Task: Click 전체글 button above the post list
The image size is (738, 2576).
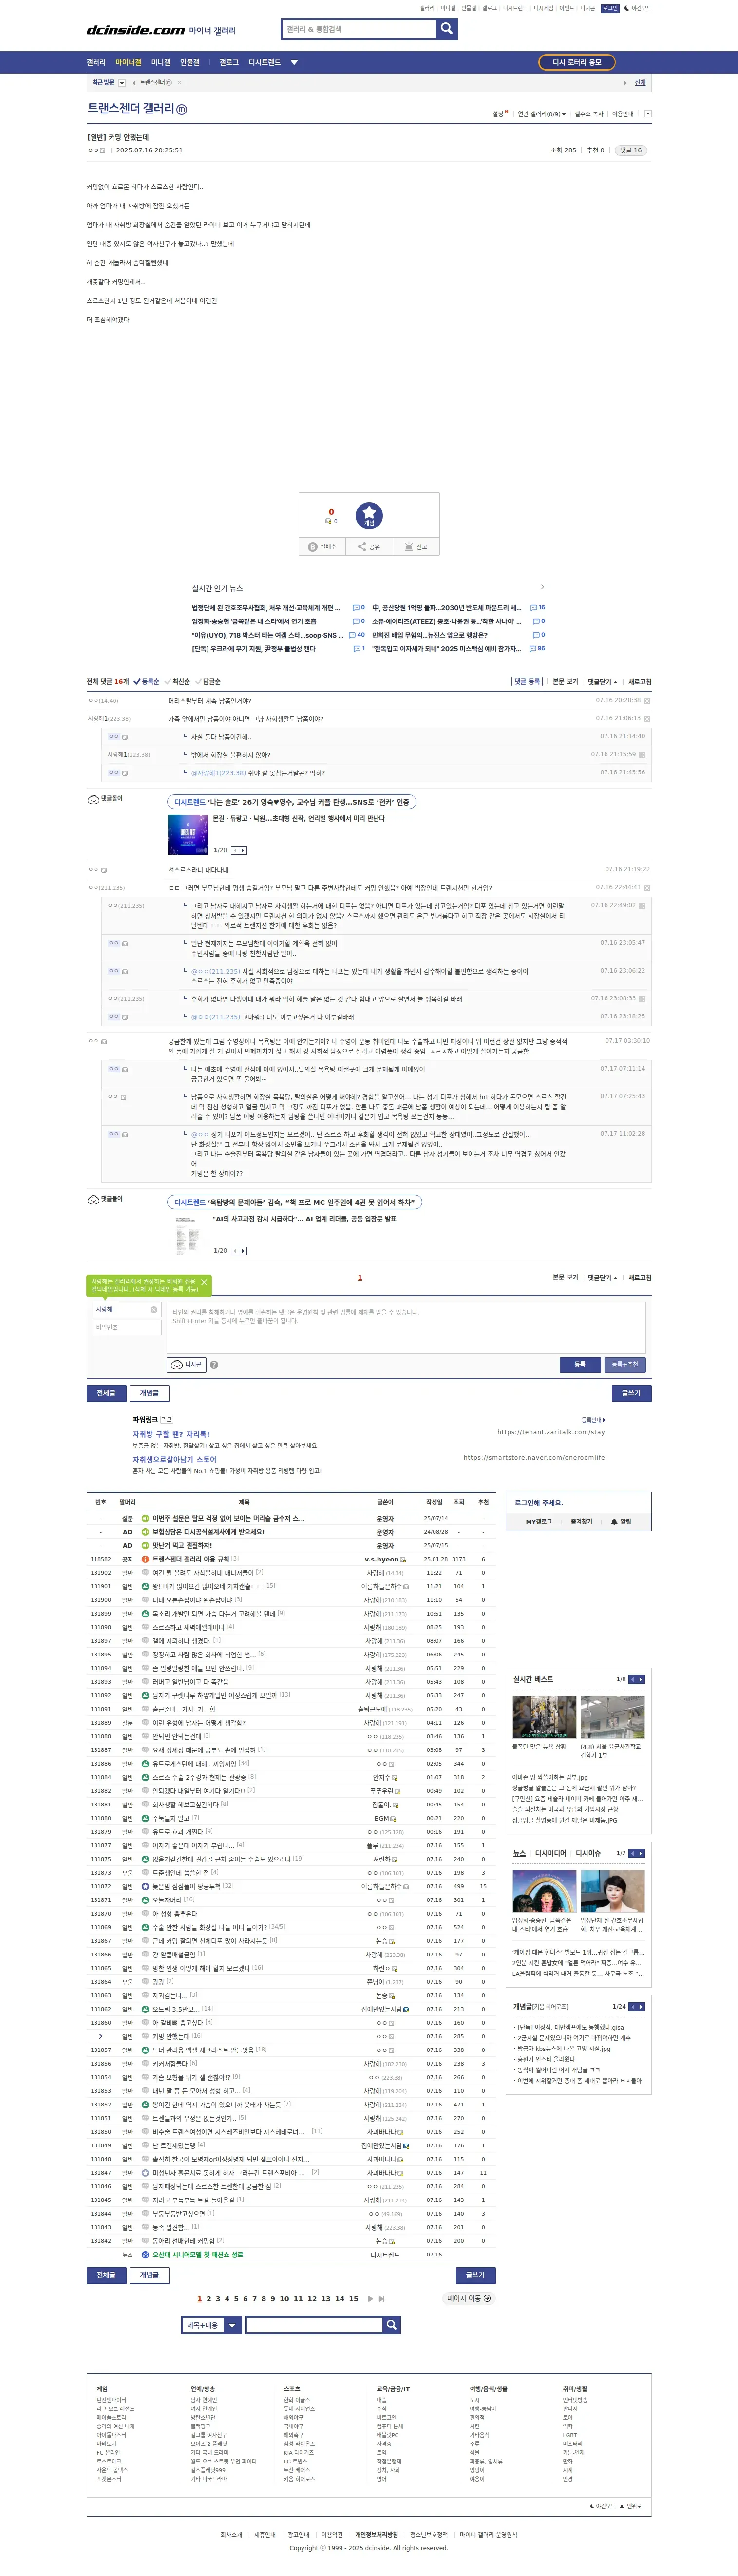Action: (106, 1393)
